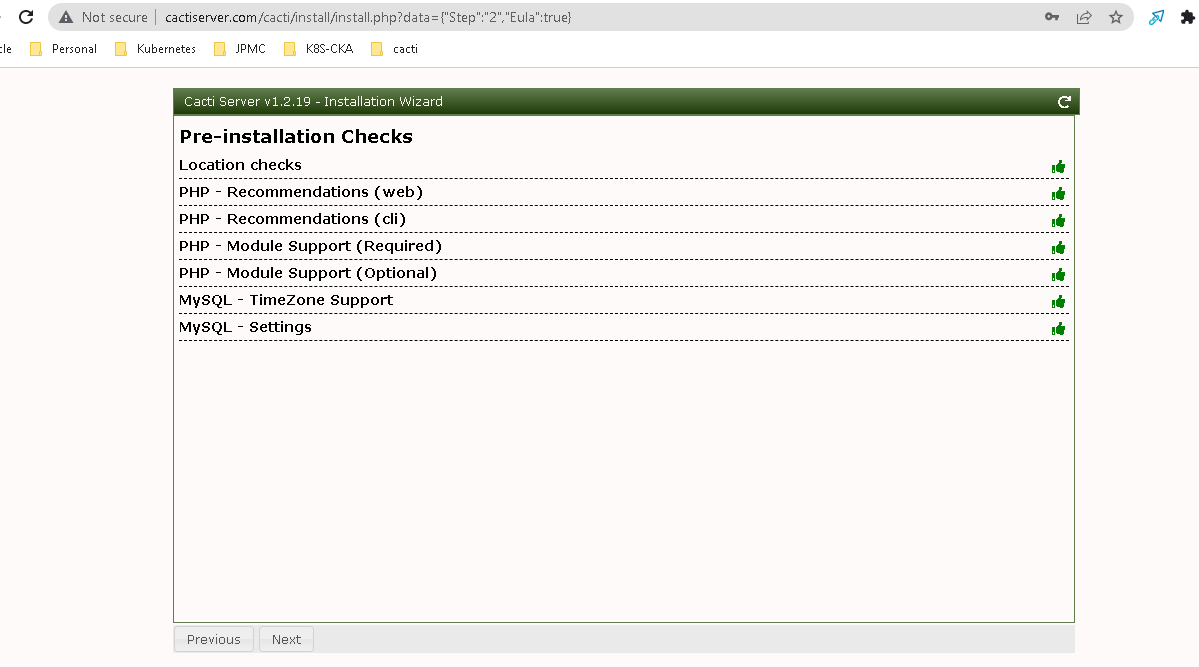The height and width of the screenshot is (667, 1199).
Task: Click the Cacti Server v1.2.19 wizard title
Action: [313, 102]
